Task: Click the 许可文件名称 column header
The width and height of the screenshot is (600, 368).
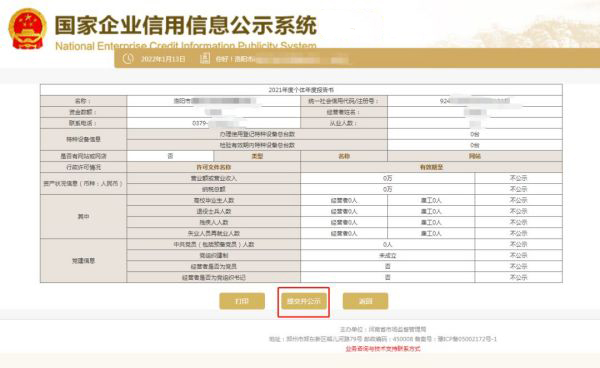Action: tap(214, 167)
